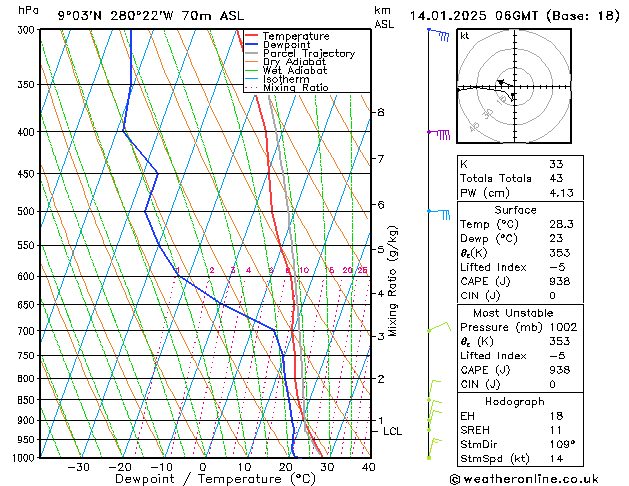629x486 pixels.
Task: Click the 'Surface' section heading
Action: tap(515, 210)
